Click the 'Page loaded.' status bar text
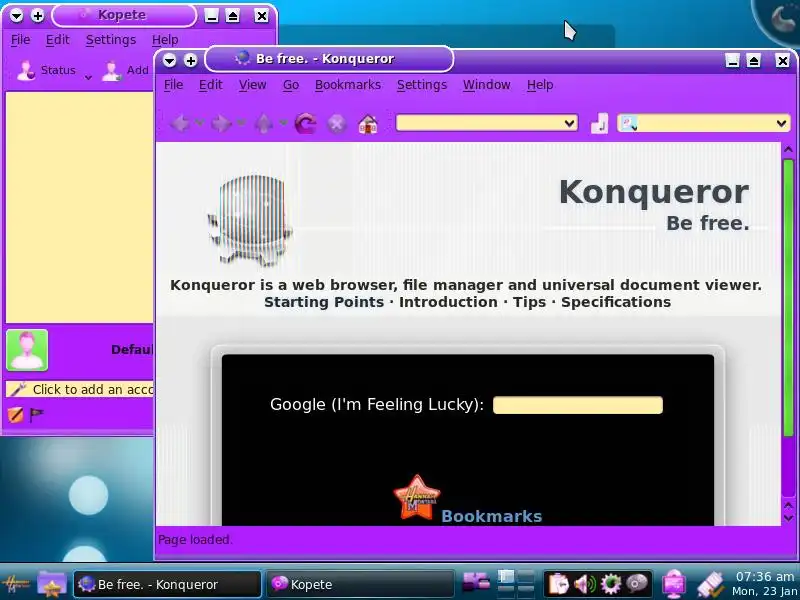 [x=195, y=540]
